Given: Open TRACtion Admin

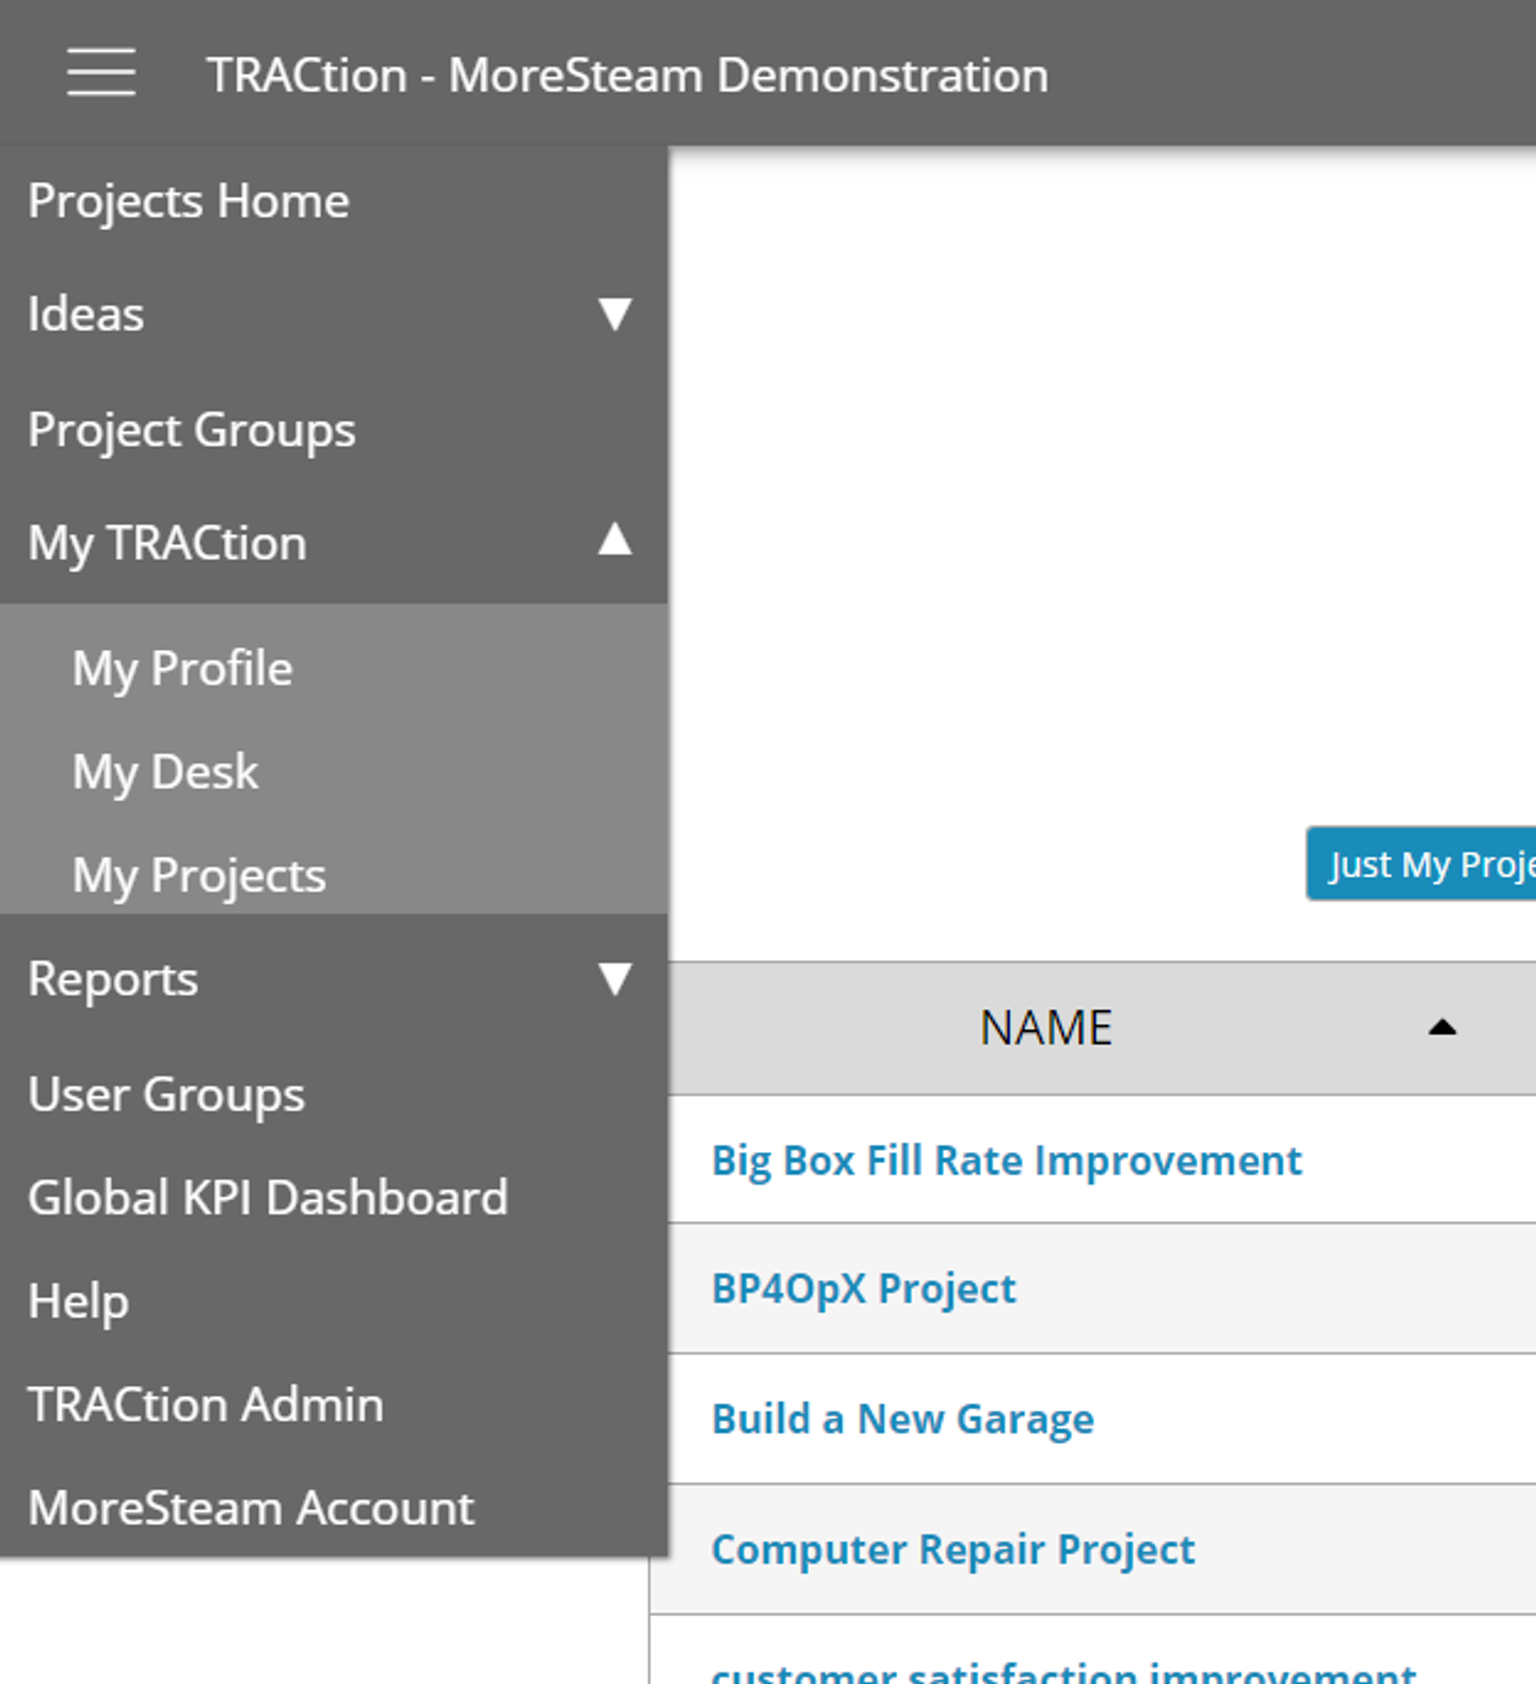Looking at the screenshot, I should click(206, 1405).
